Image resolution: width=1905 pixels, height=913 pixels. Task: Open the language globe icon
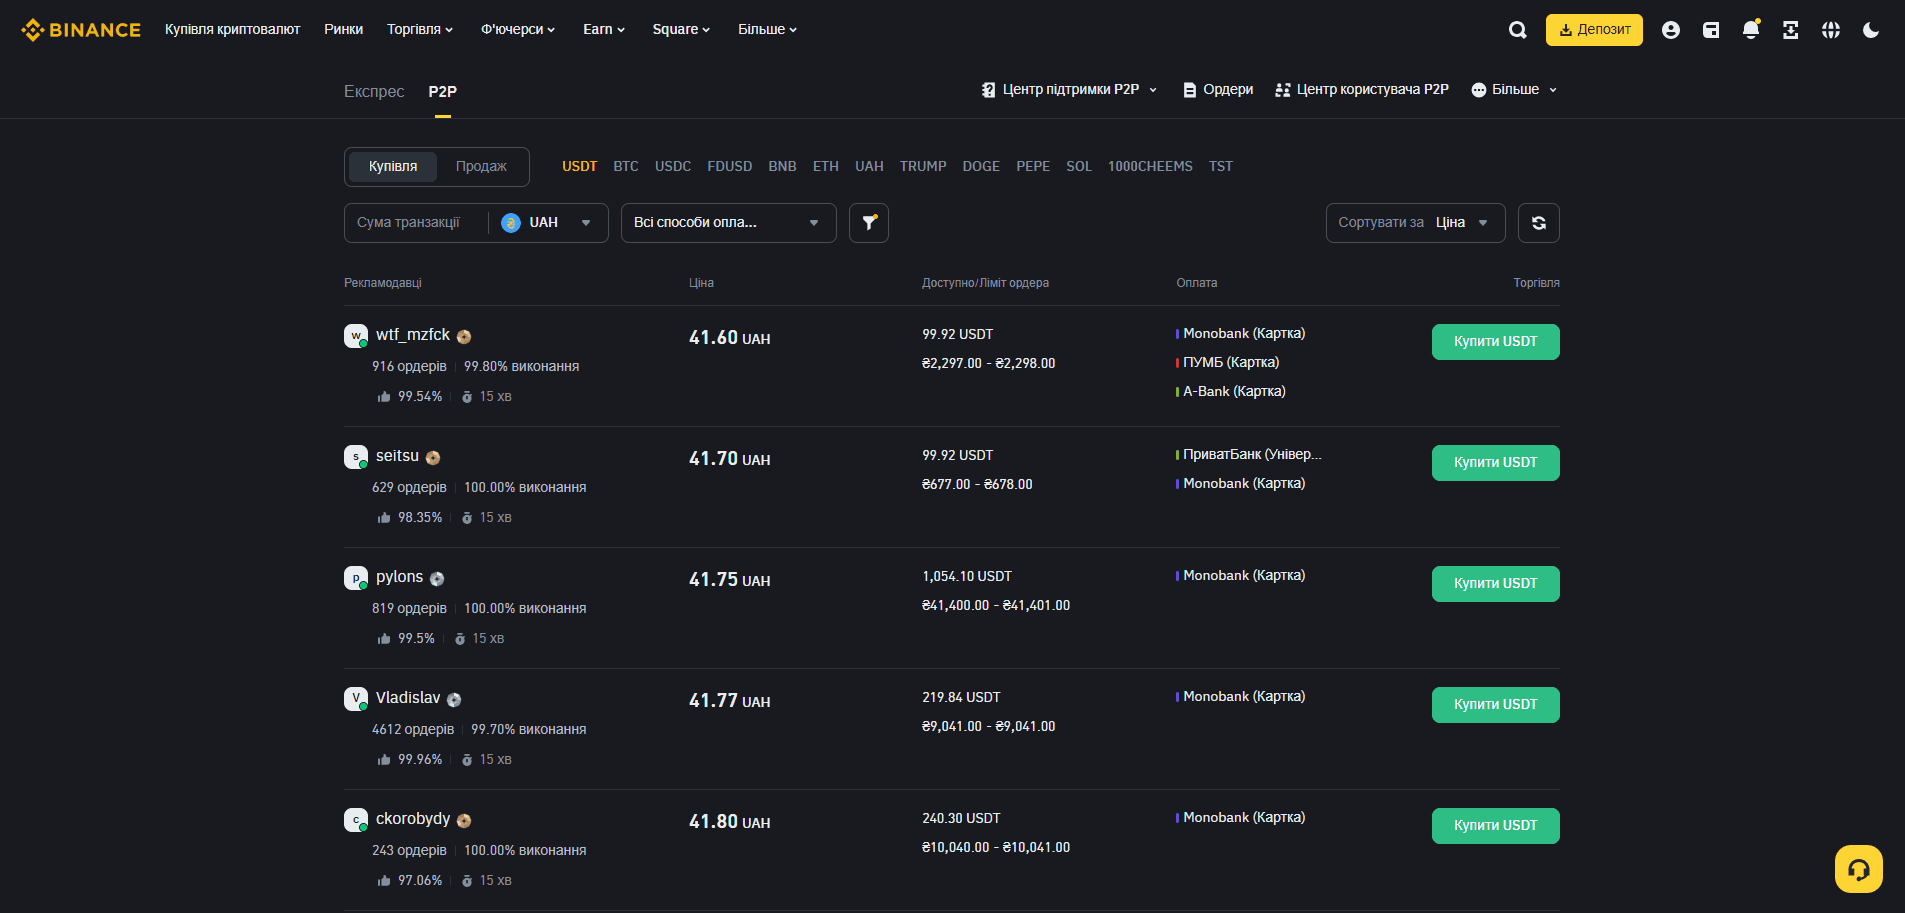tap(1830, 30)
